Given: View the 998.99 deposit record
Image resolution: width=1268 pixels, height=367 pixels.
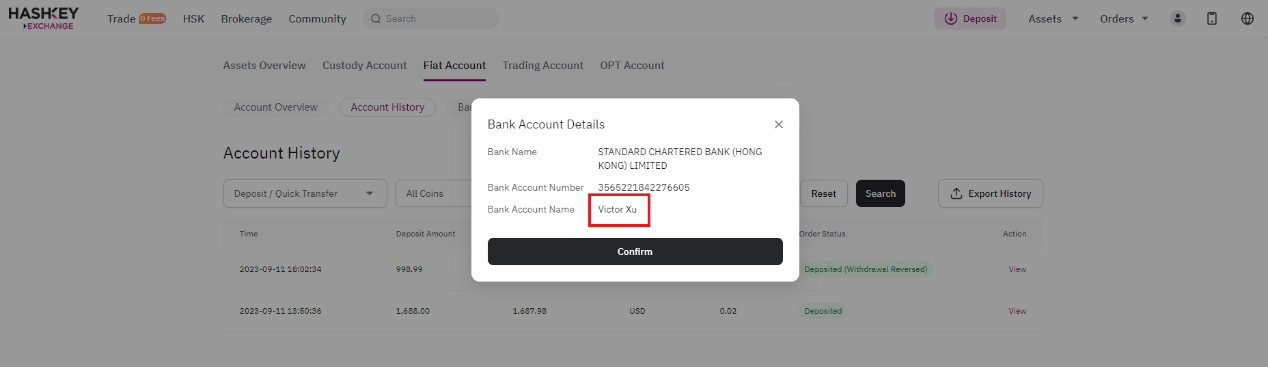Looking at the screenshot, I should tap(1017, 269).
